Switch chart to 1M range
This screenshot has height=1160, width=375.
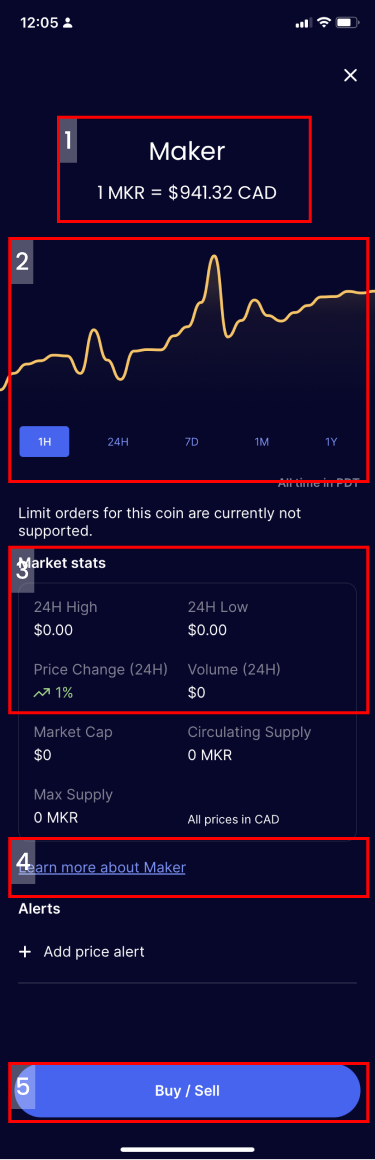click(x=262, y=442)
